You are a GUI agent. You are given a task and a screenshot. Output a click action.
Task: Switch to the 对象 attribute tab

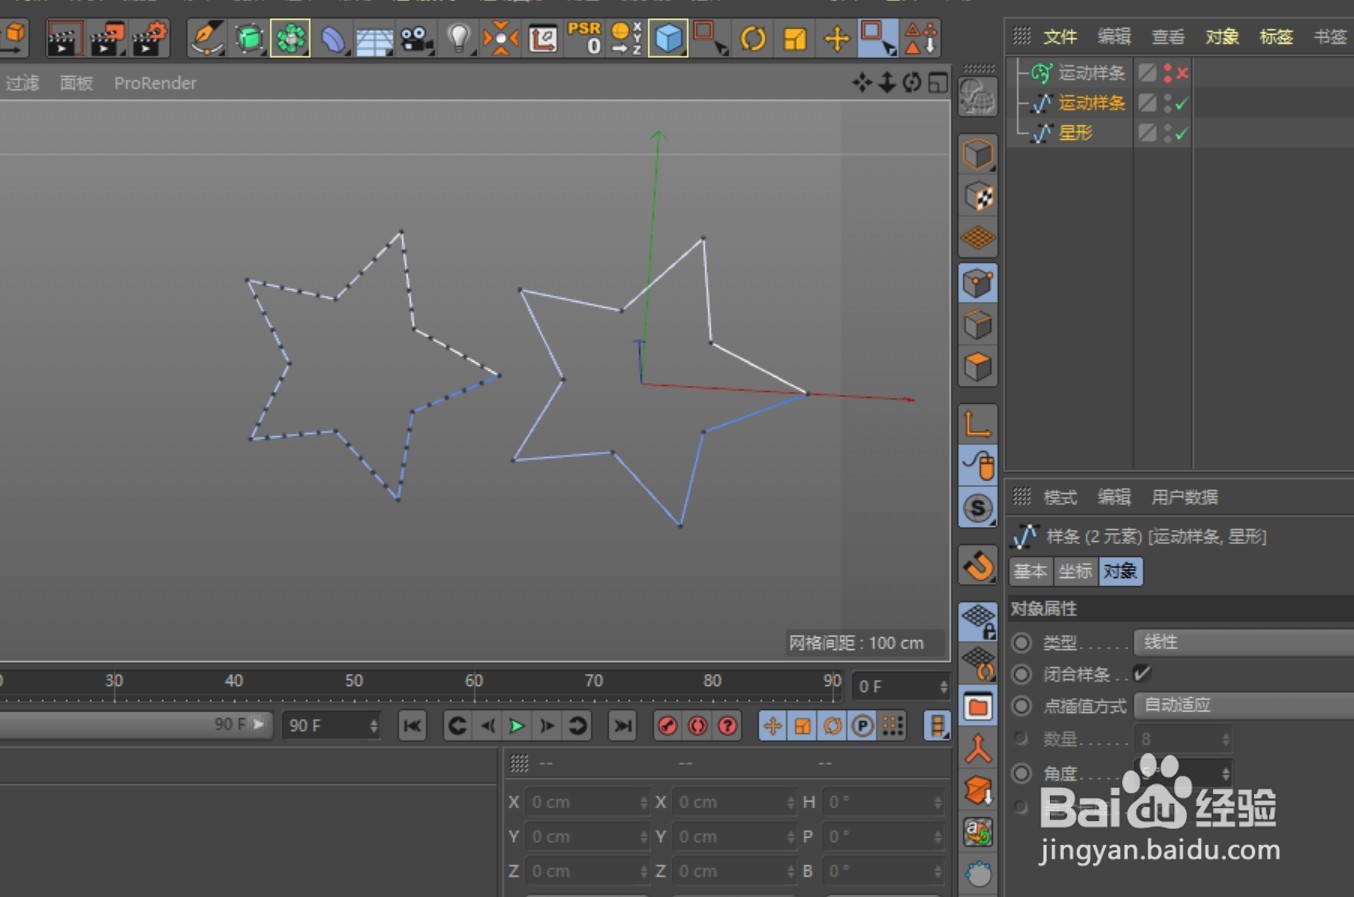1120,571
